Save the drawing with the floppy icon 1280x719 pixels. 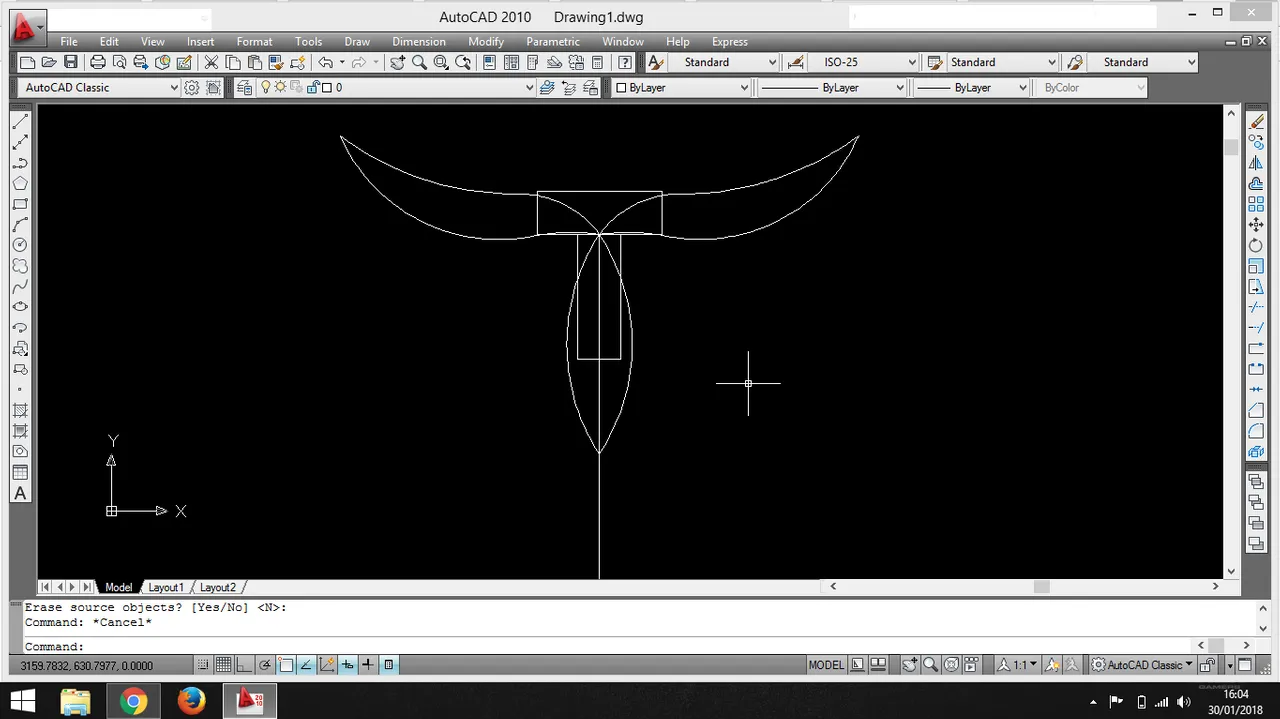point(70,62)
